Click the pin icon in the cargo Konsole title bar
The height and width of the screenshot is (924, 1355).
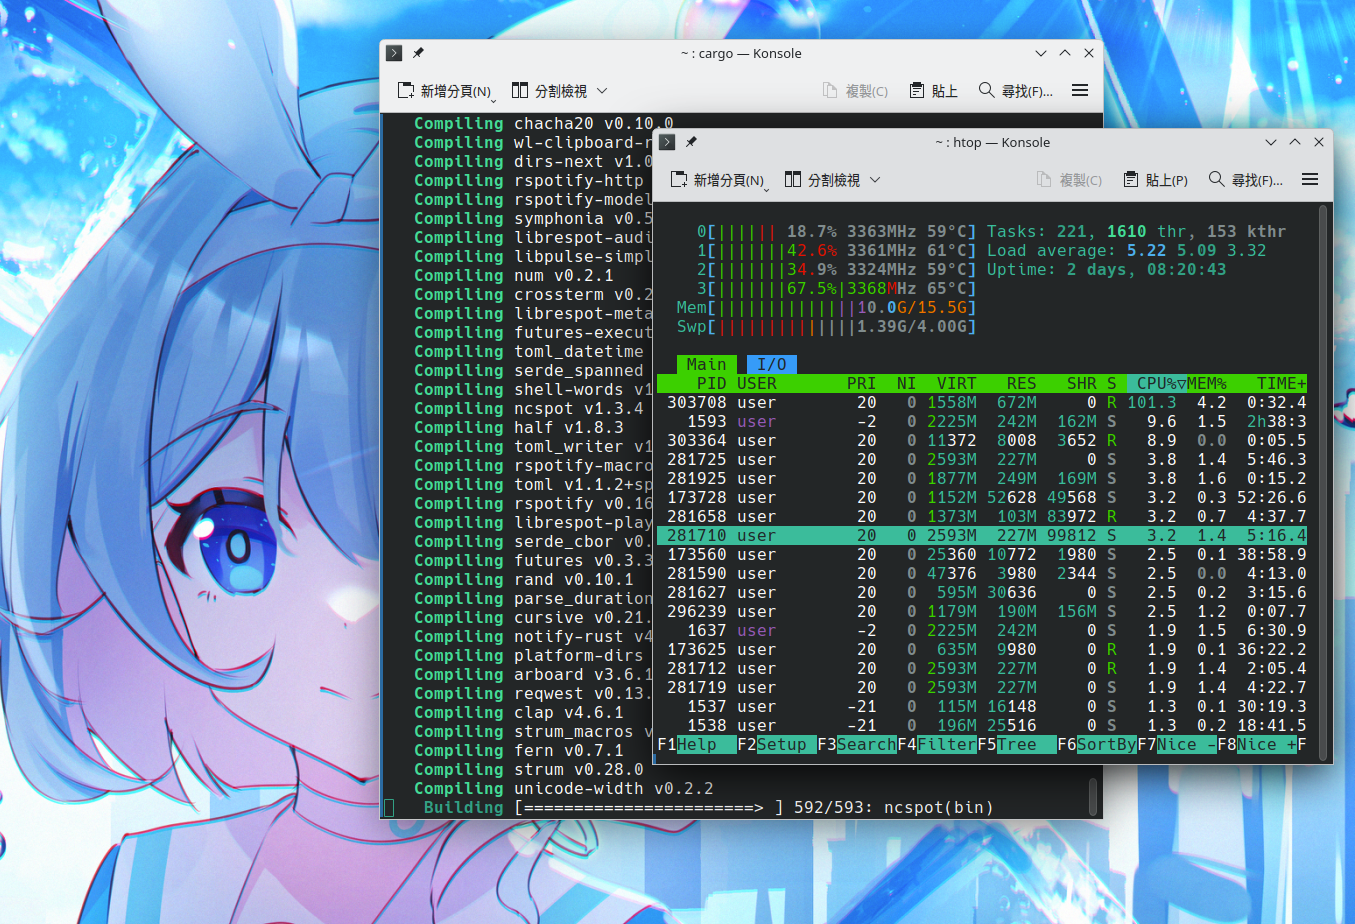[x=419, y=53]
